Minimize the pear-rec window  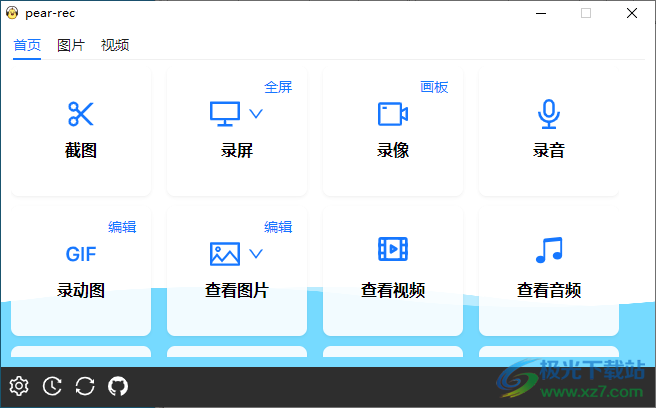pyautogui.click(x=541, y=13)
